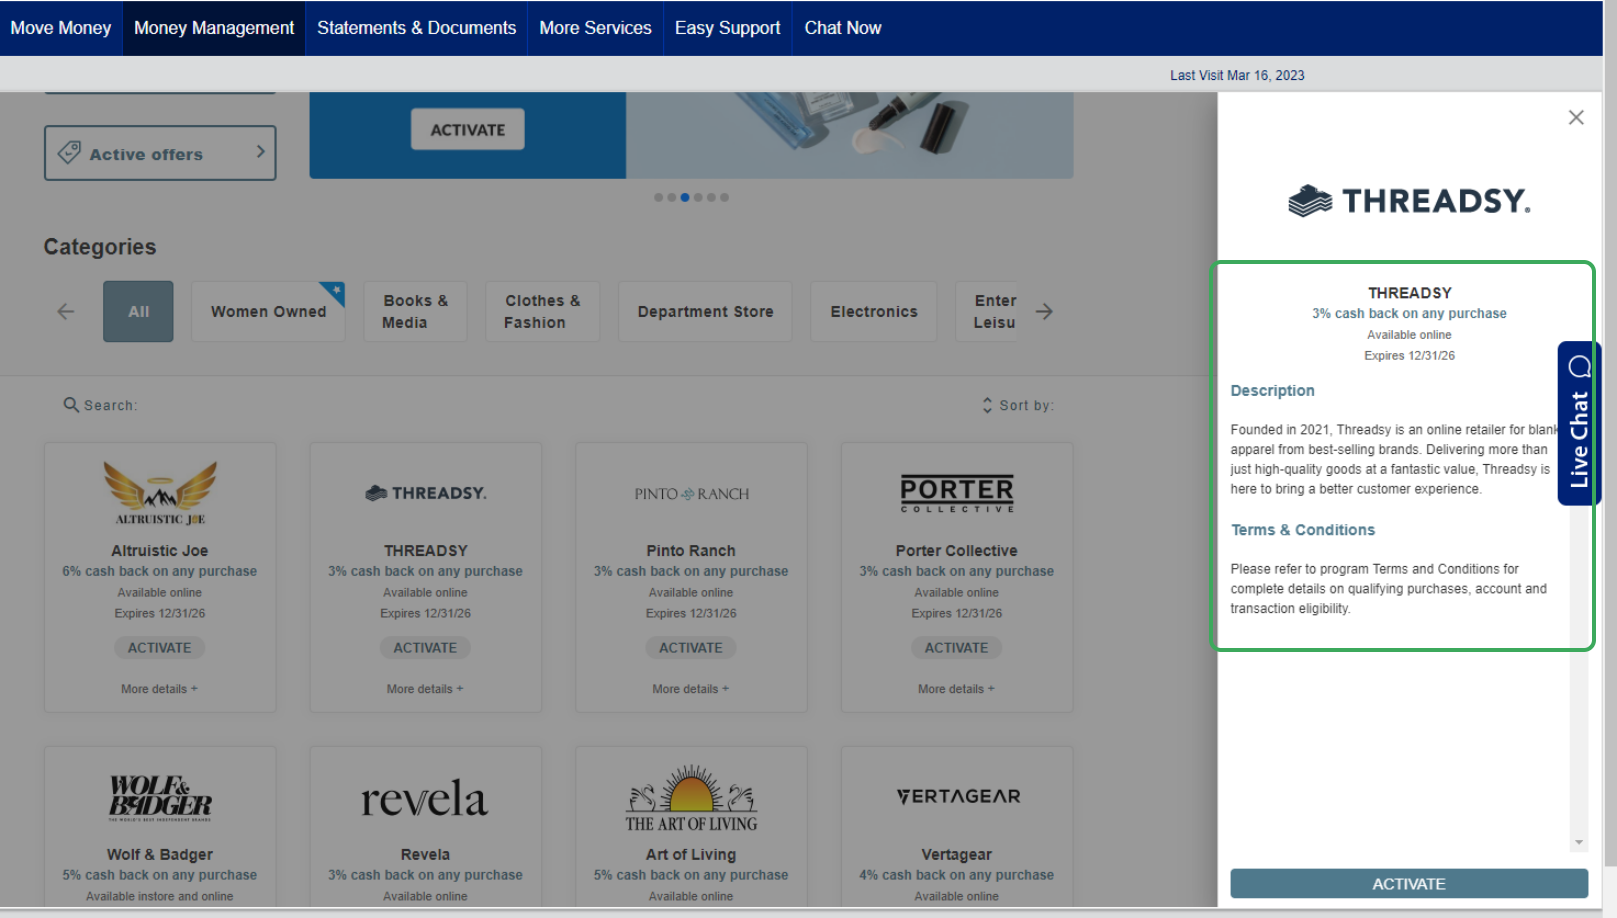Select the Electronics category
The width and height of the screenshot is (1617, 918).
[874, 311]
